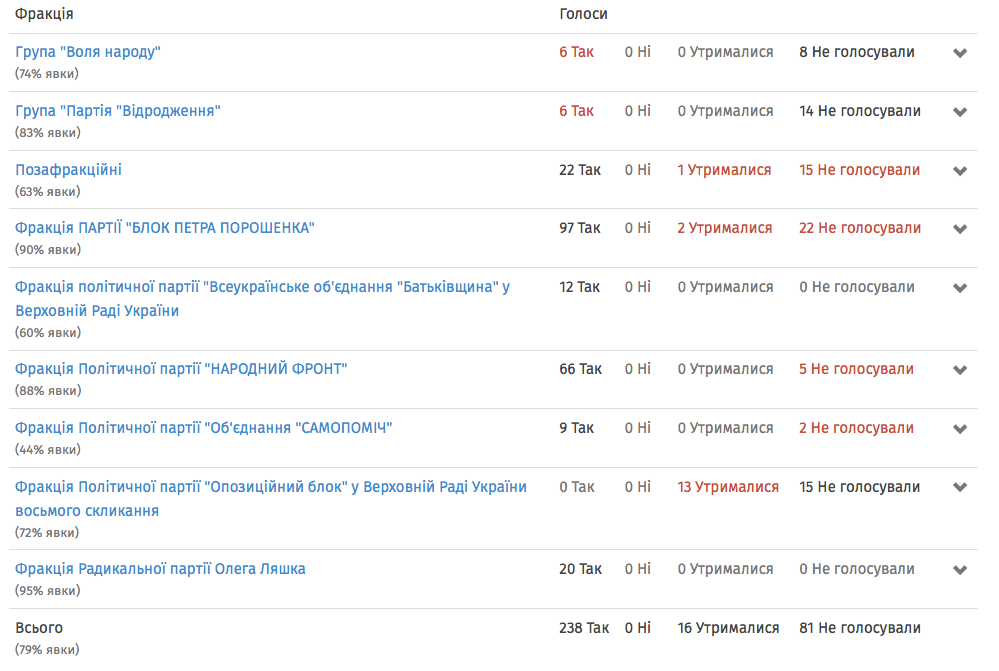Open the Радикальна партія Олега Ляшка link
Image resolution: width=999 pixels, height=671 pixels.
click(160, 569)
